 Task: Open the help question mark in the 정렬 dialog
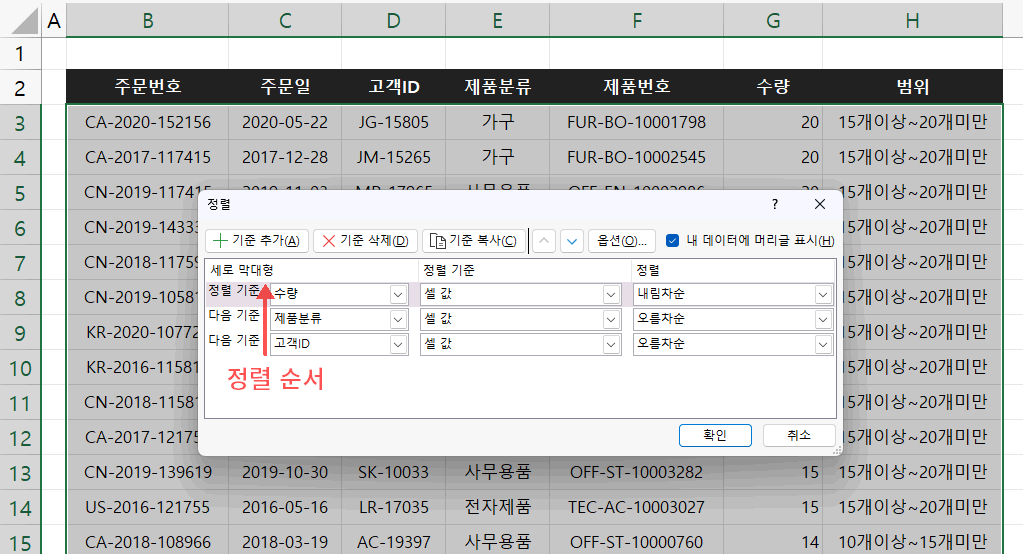pos(774,204)
